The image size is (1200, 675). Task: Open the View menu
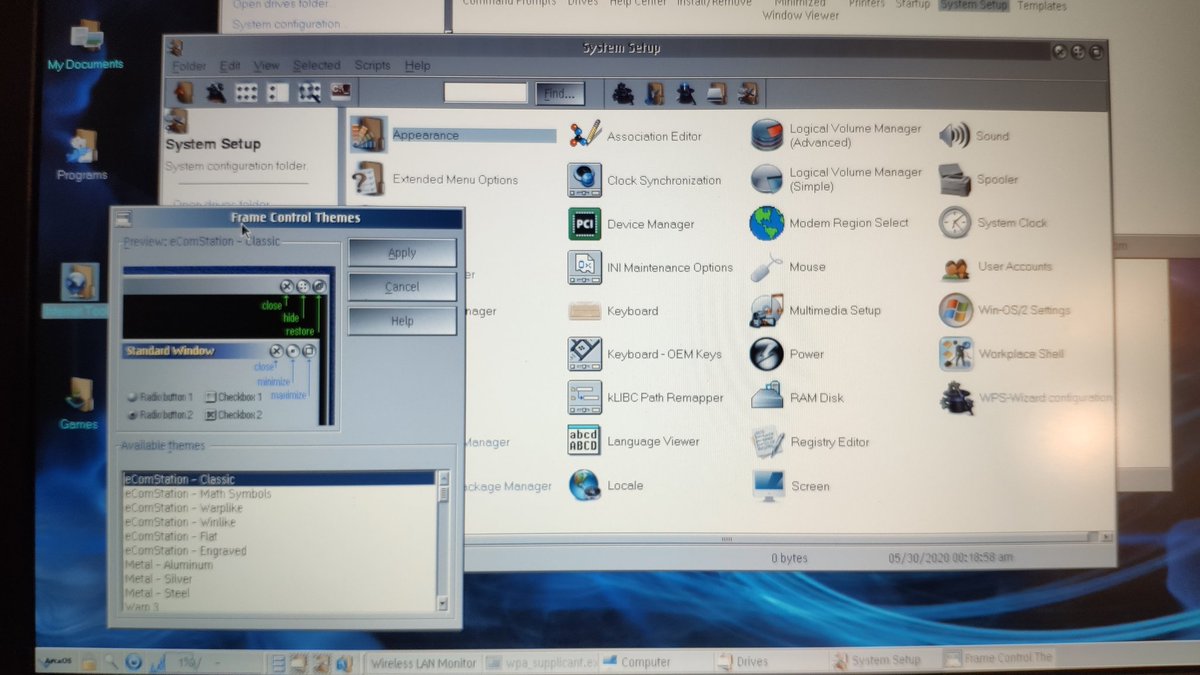tap(266, 66)
